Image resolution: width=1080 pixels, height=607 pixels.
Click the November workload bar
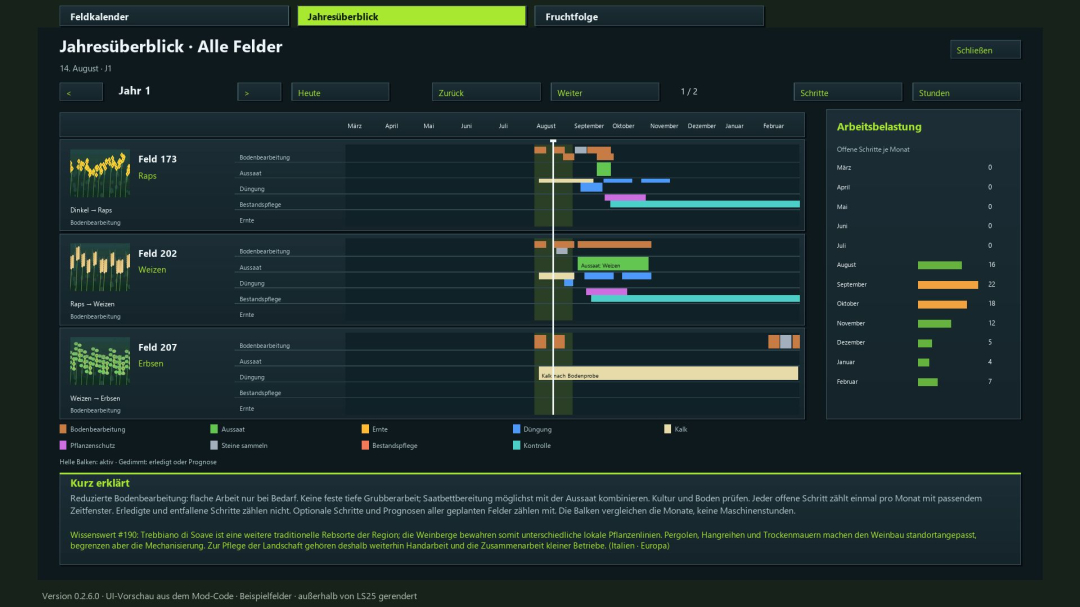point(934,323)
